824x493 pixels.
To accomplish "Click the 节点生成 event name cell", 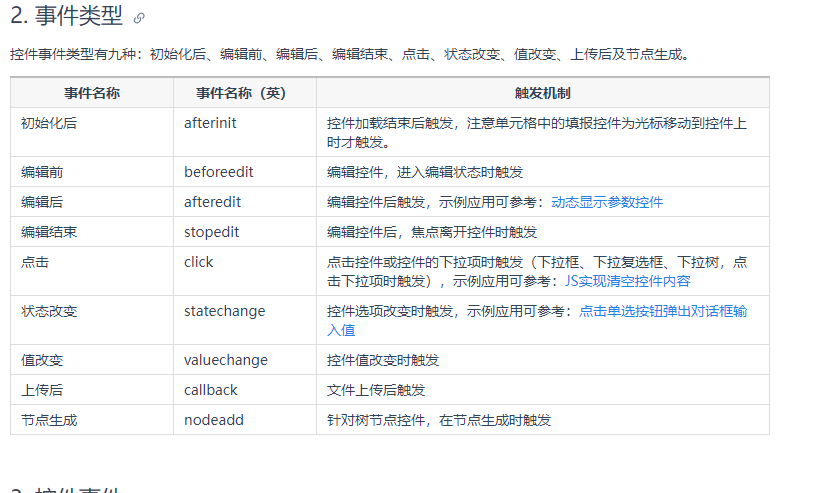I will [x=92, y=420].
